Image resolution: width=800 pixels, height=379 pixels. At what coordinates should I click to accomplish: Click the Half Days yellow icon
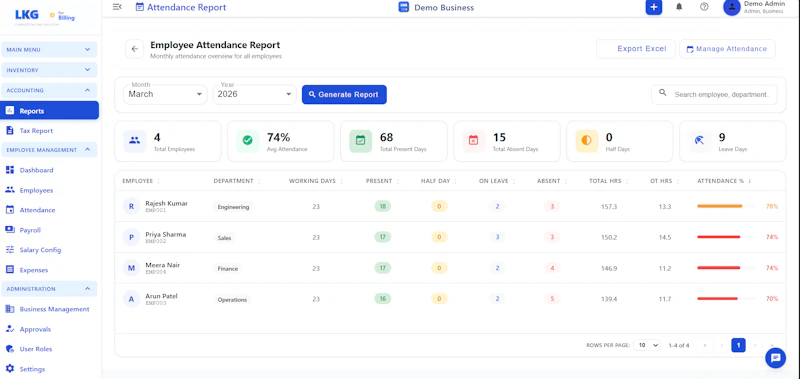tap(586, 141)
